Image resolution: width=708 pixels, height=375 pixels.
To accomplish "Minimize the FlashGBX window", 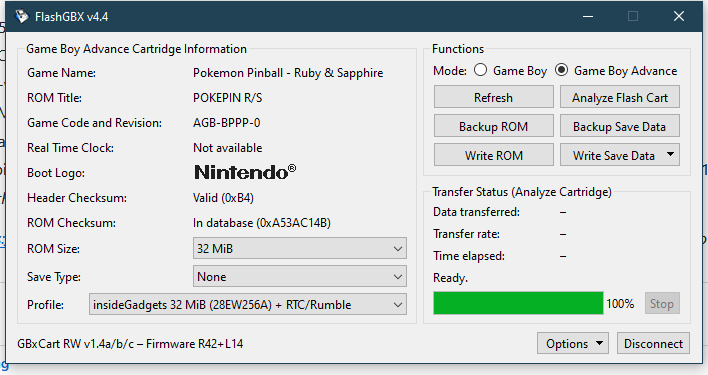I will pos(588,16).
